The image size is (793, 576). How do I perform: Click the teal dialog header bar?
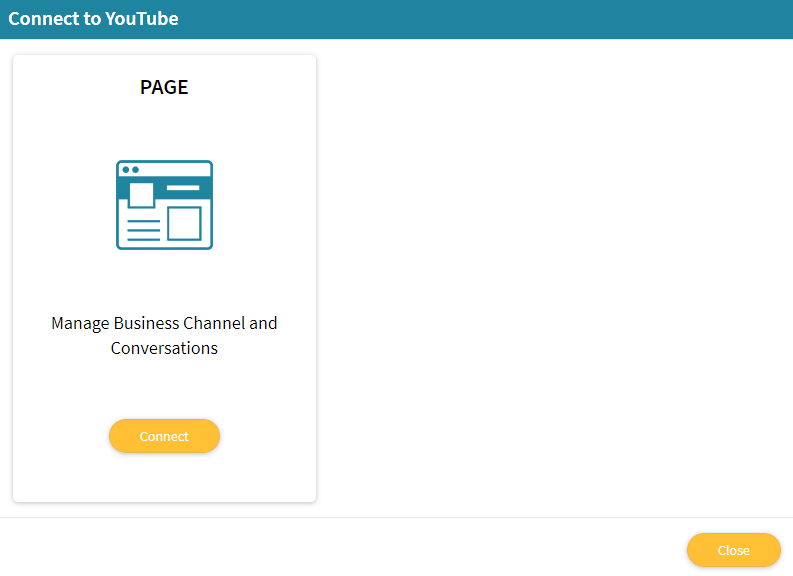396,19
